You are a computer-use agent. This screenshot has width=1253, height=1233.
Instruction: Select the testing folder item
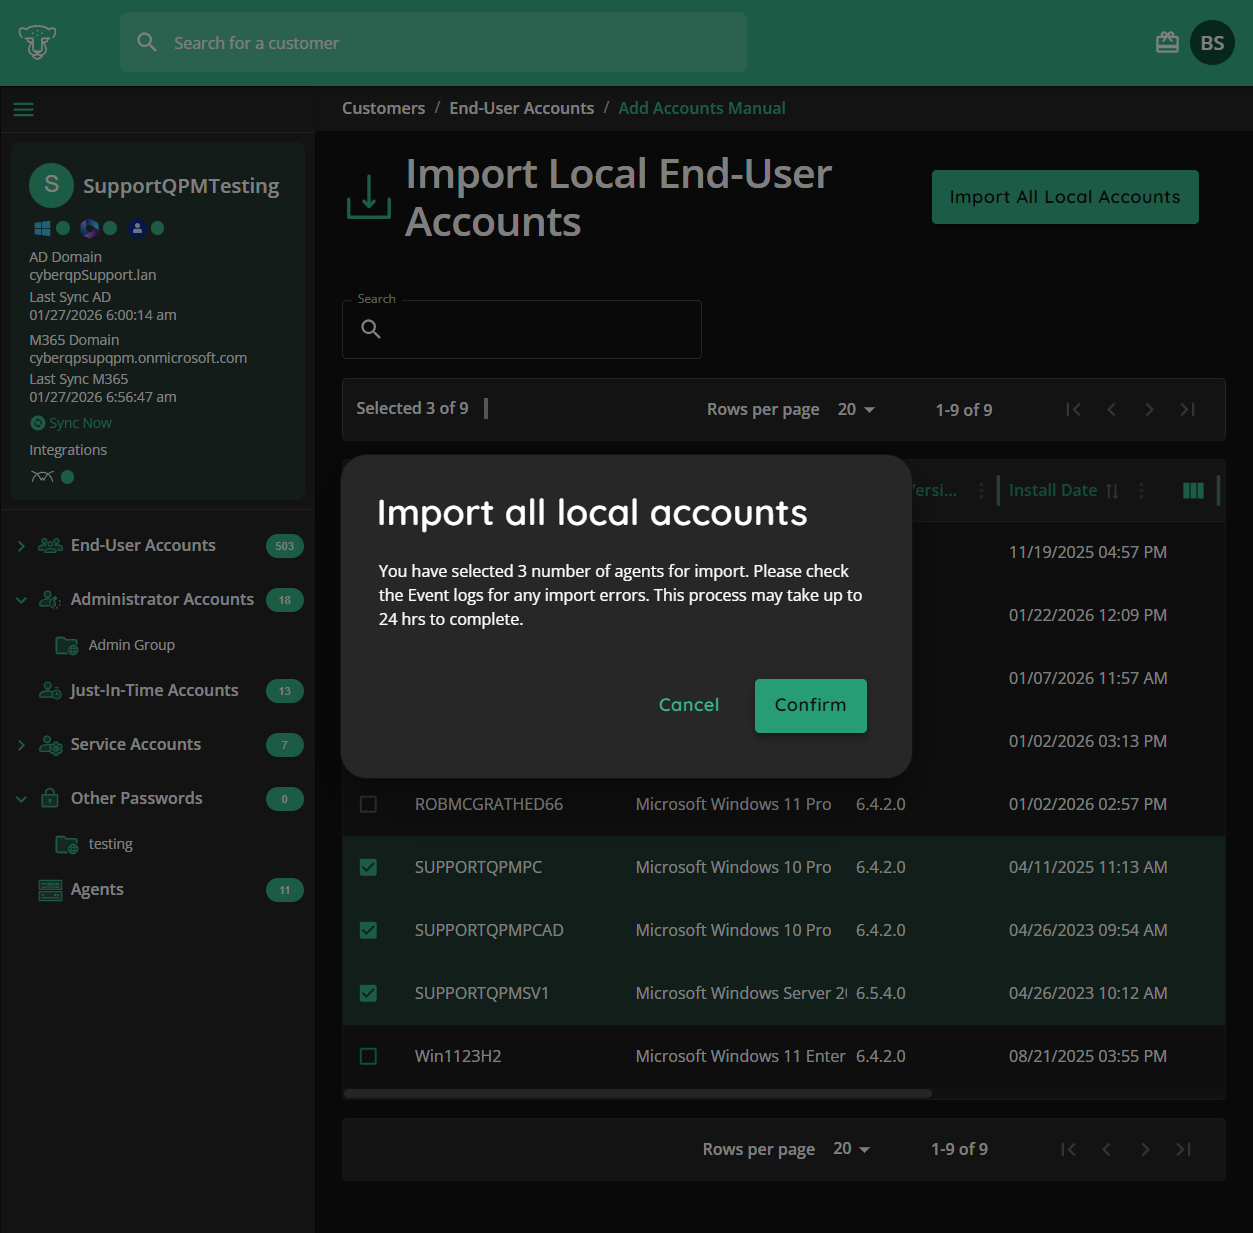pos(110,844)
